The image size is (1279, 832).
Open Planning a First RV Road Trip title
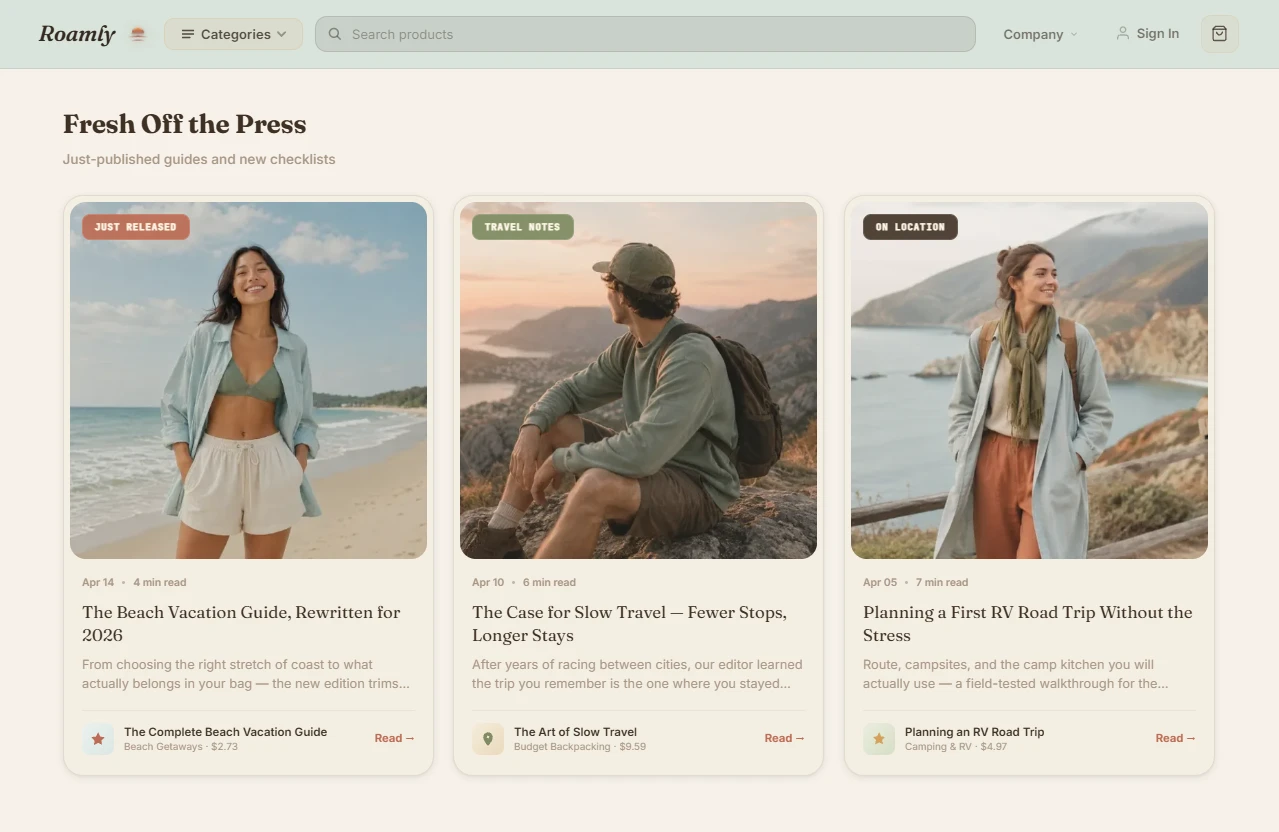click(1027, 623)
